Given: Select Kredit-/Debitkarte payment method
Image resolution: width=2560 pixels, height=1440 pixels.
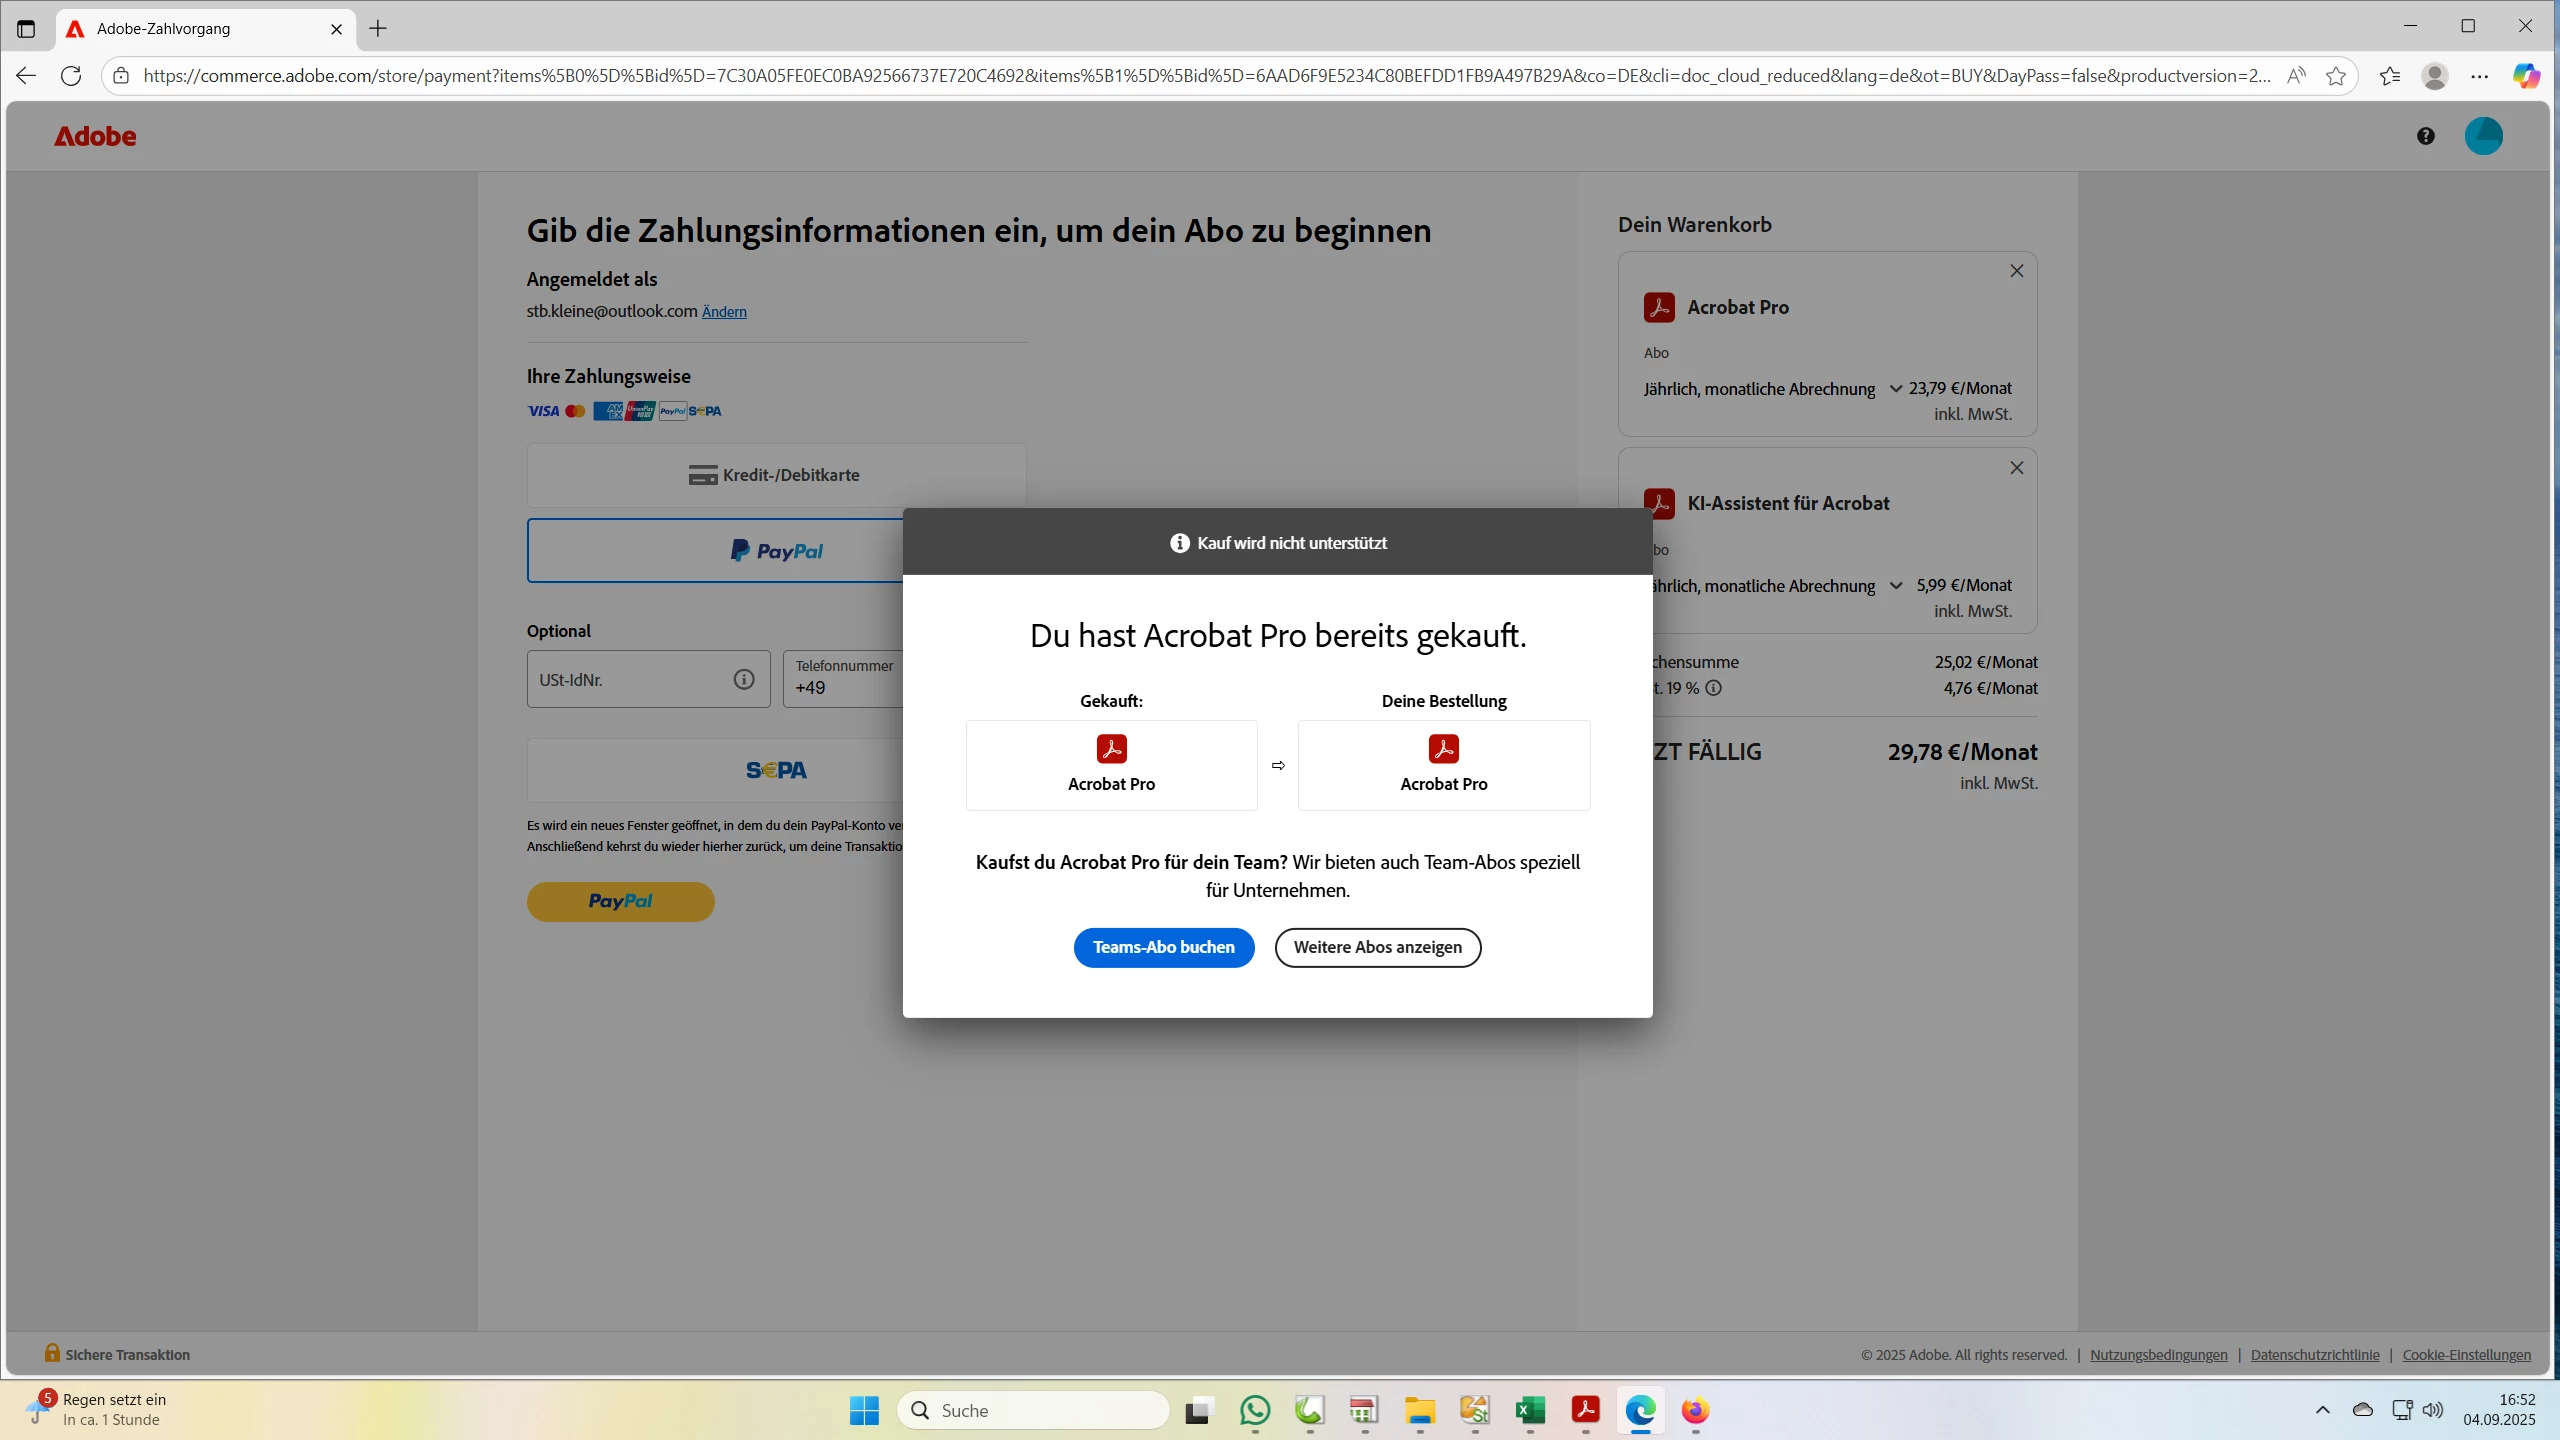Looking at the screenshot, I should [x=775, y=475].
